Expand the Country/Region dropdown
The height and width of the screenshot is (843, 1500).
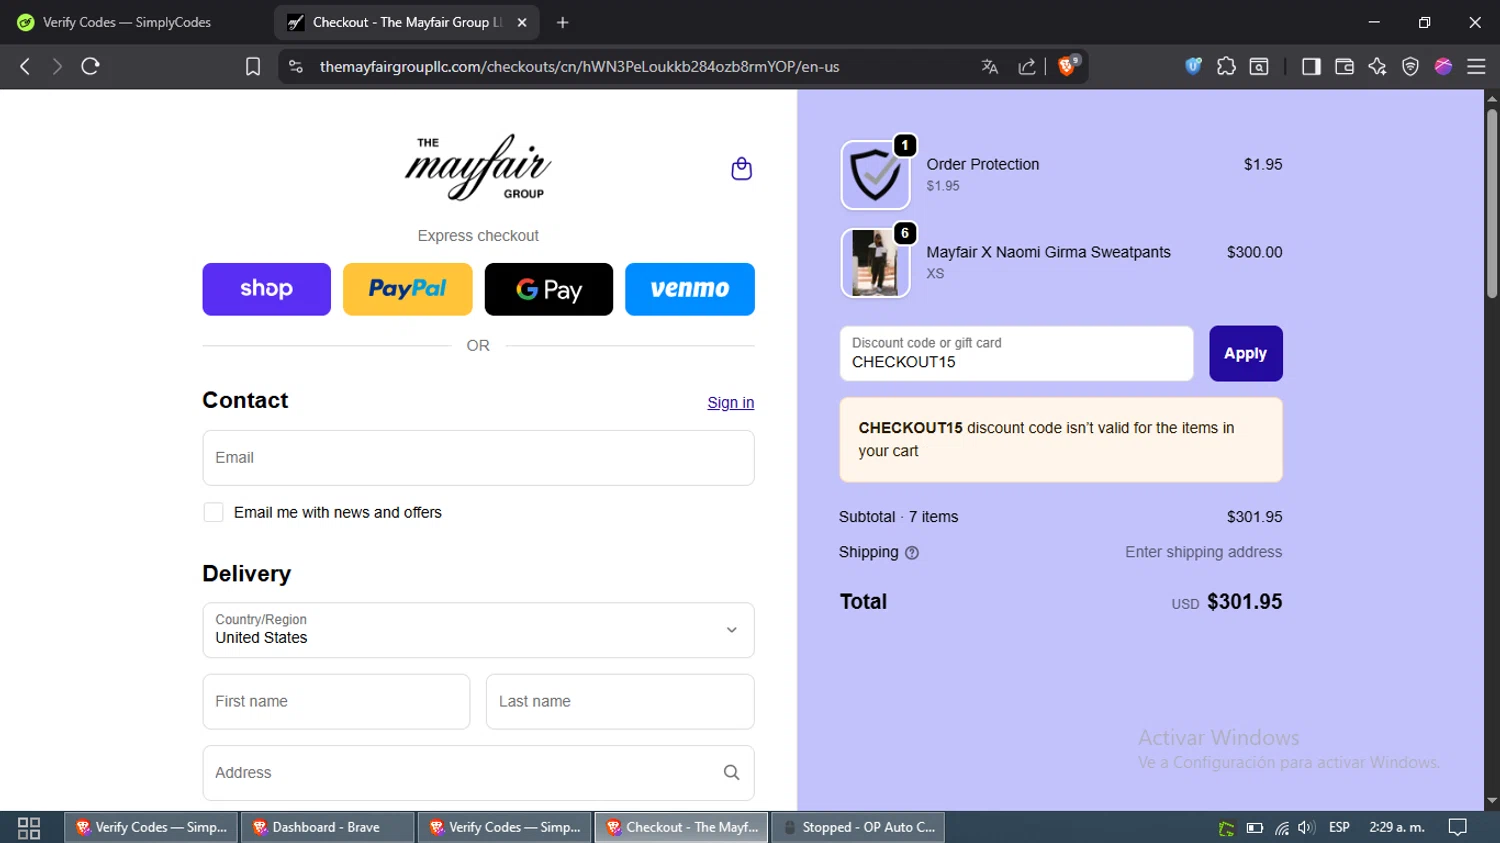[x=478, y=630]
